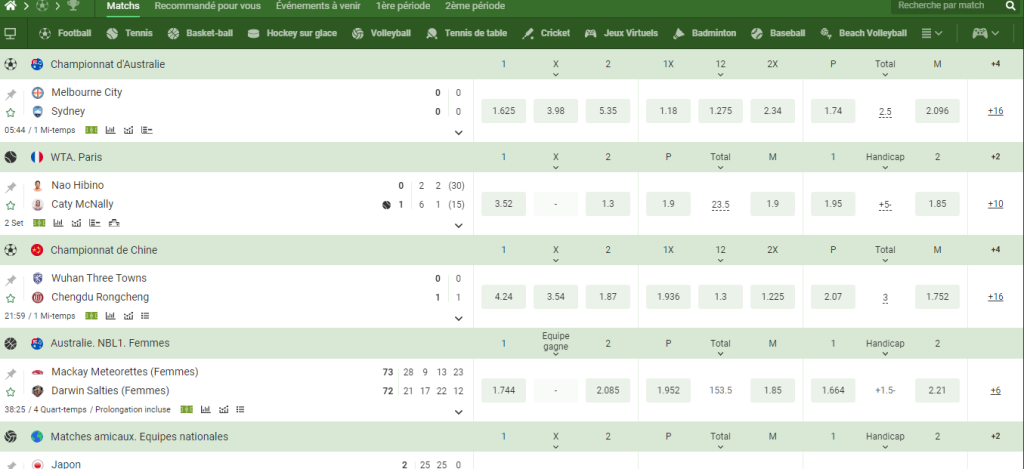1024x469 pixels.
Task: Expand the Melbourne City vs Sydney match details chevron
Action: [458, 133]
